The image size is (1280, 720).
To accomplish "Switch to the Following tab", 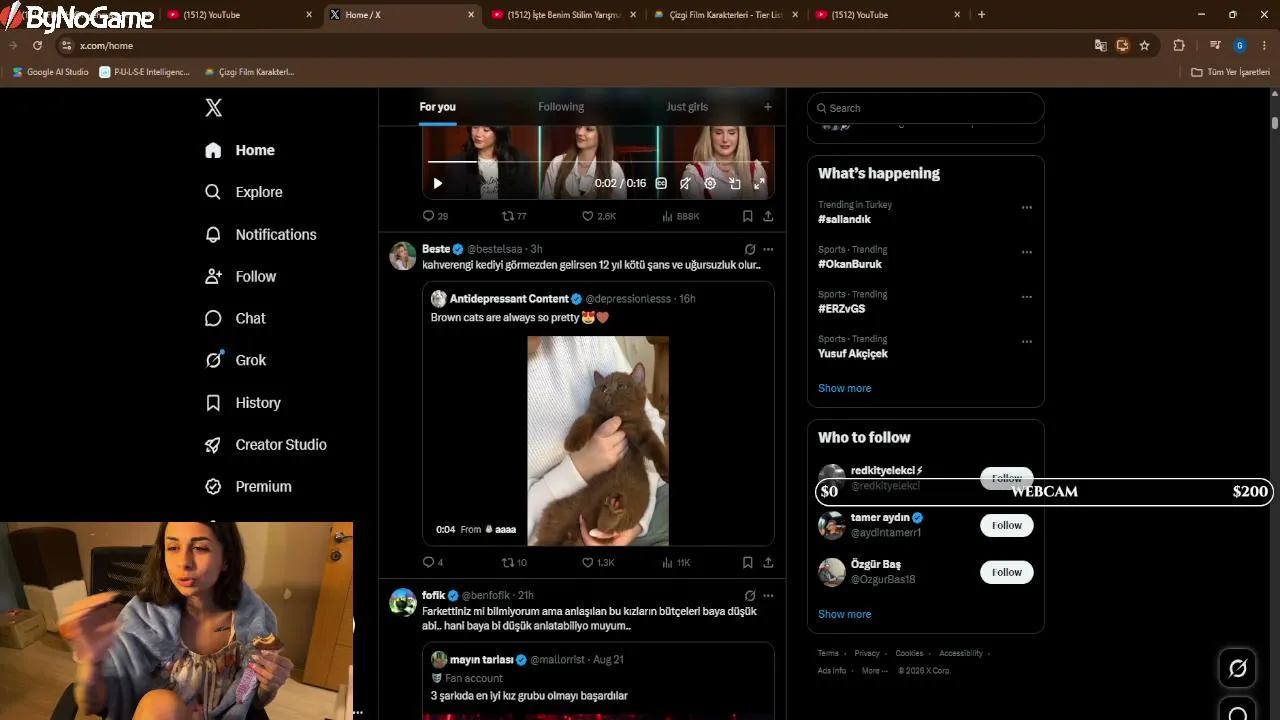I will pos(561,107).
